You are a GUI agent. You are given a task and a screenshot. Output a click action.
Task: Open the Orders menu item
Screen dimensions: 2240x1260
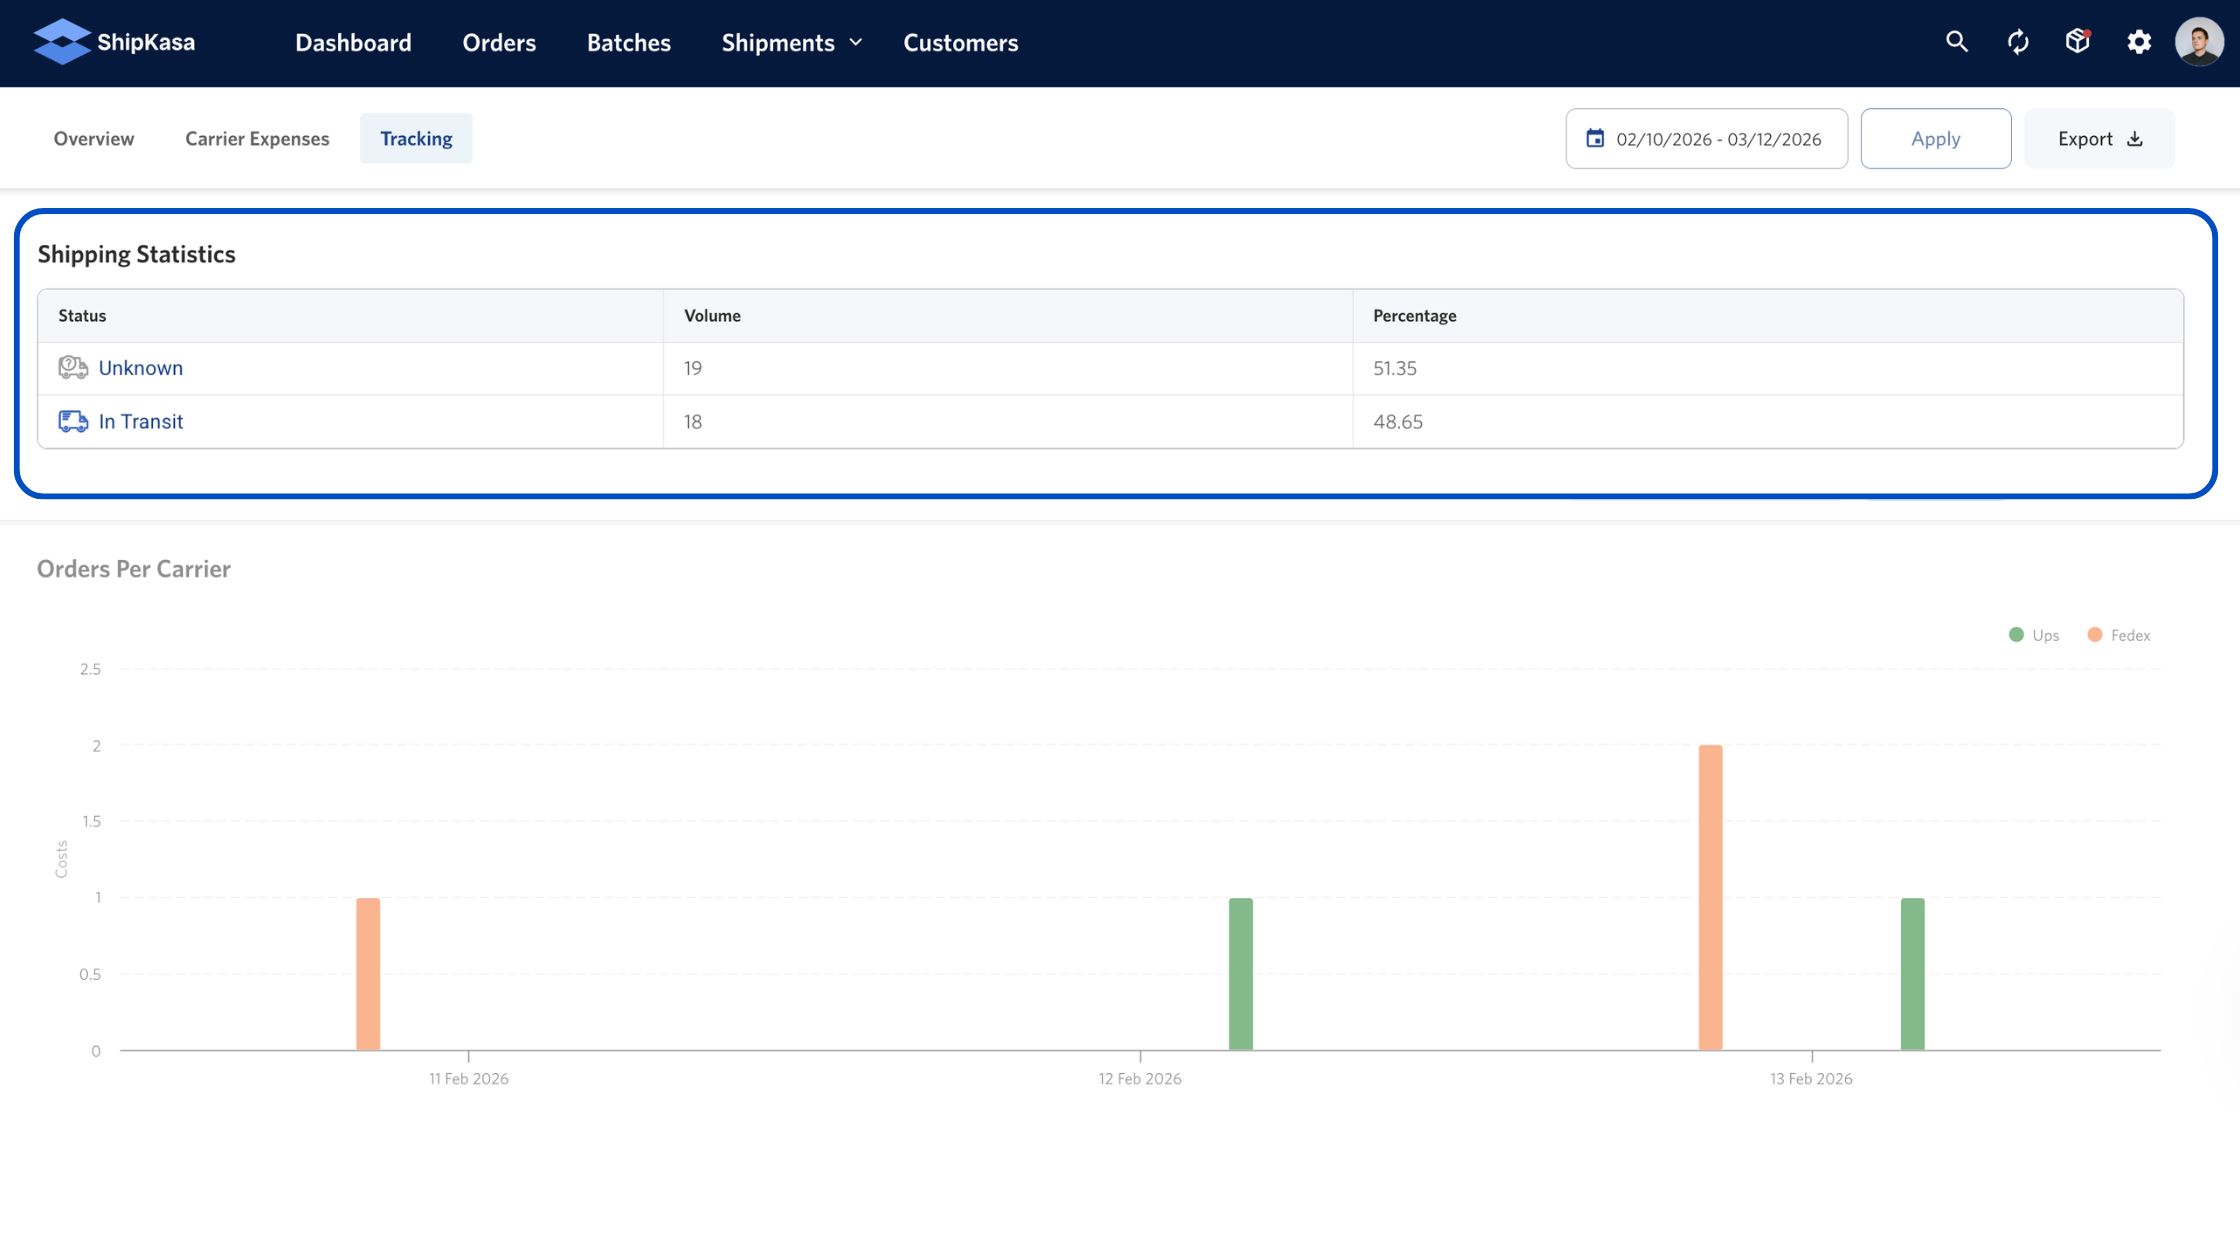[x=499, y=43]
